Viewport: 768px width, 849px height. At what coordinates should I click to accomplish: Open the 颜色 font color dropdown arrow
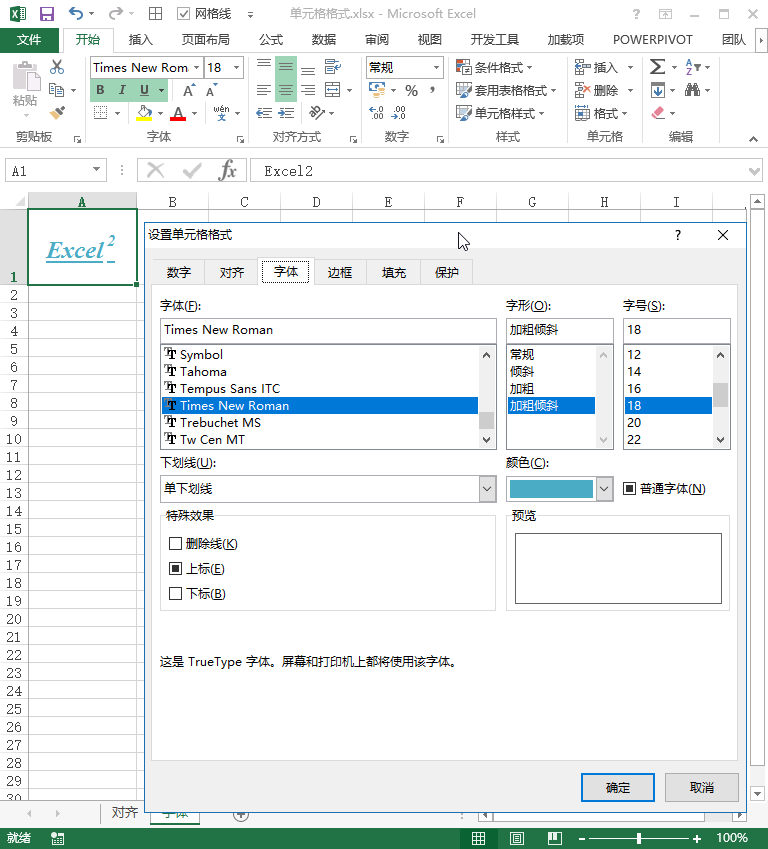coord(604,489)
